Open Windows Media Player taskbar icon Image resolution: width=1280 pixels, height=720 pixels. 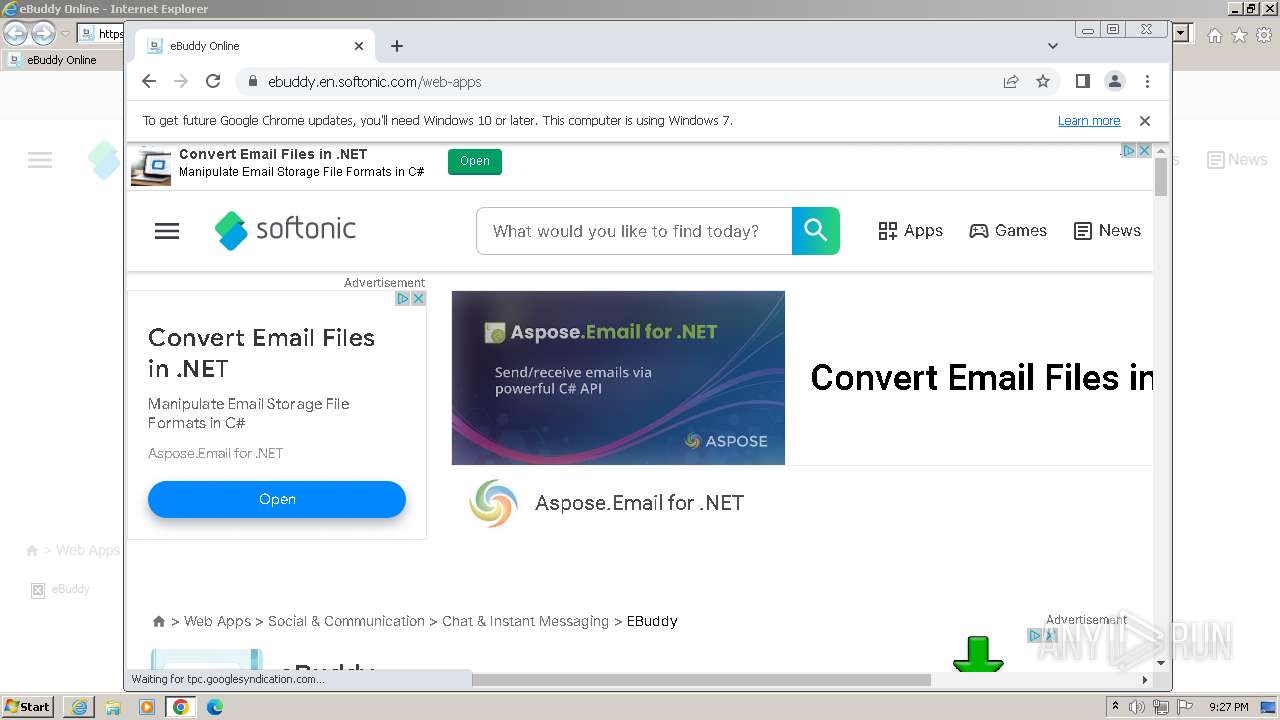pos(147,707)
